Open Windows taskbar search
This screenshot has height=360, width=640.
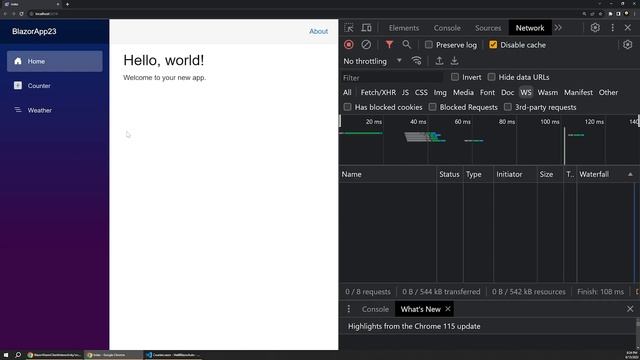click(x=18, y=355)
